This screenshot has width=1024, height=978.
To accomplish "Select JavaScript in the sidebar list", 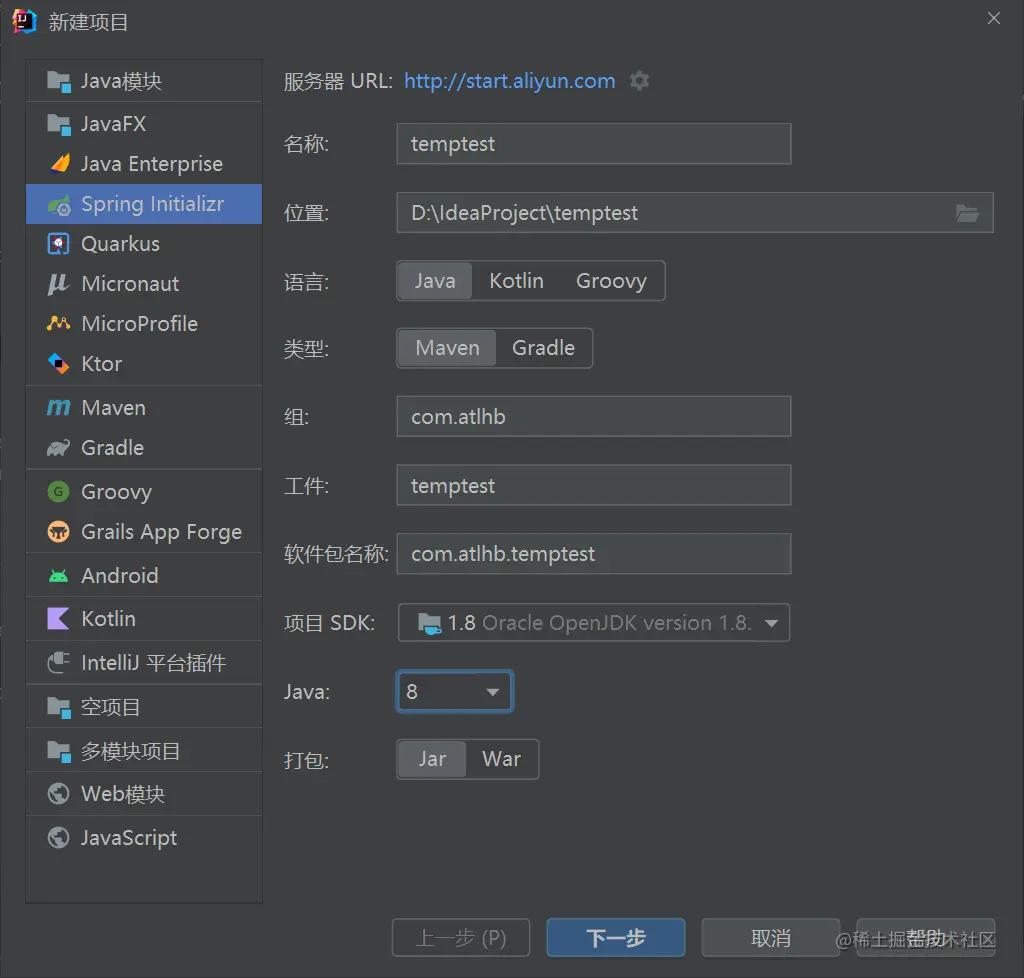I will point(144,838).
